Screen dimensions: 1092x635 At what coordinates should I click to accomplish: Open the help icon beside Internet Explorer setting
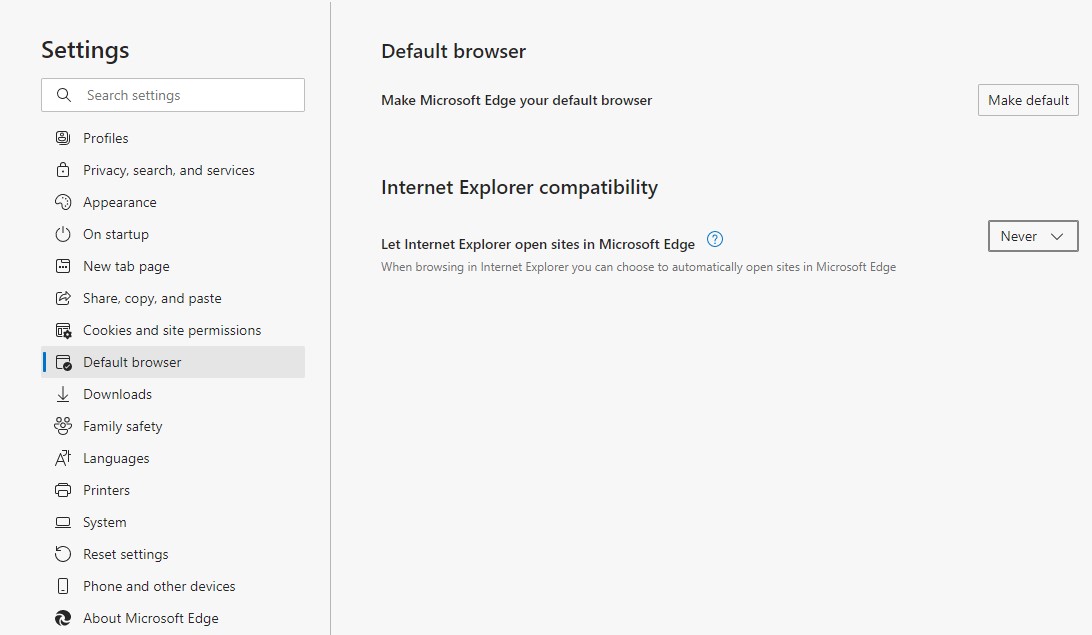715,240
